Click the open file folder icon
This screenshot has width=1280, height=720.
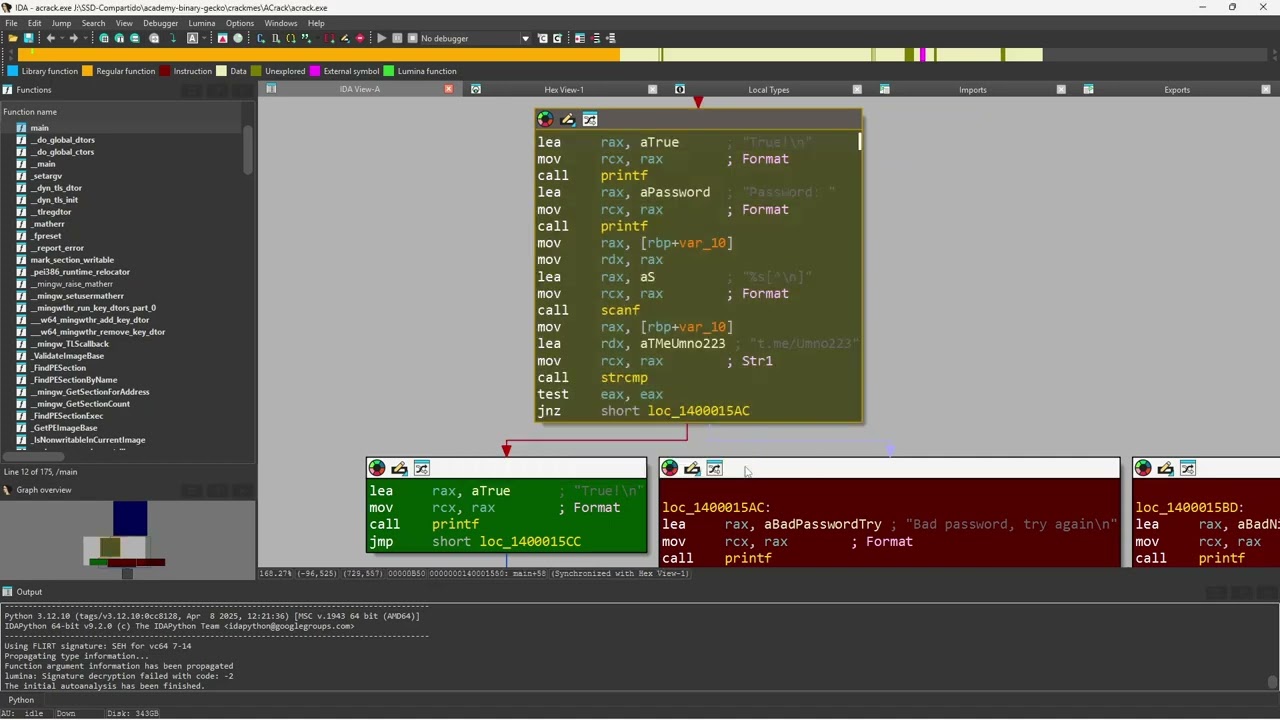13,38
